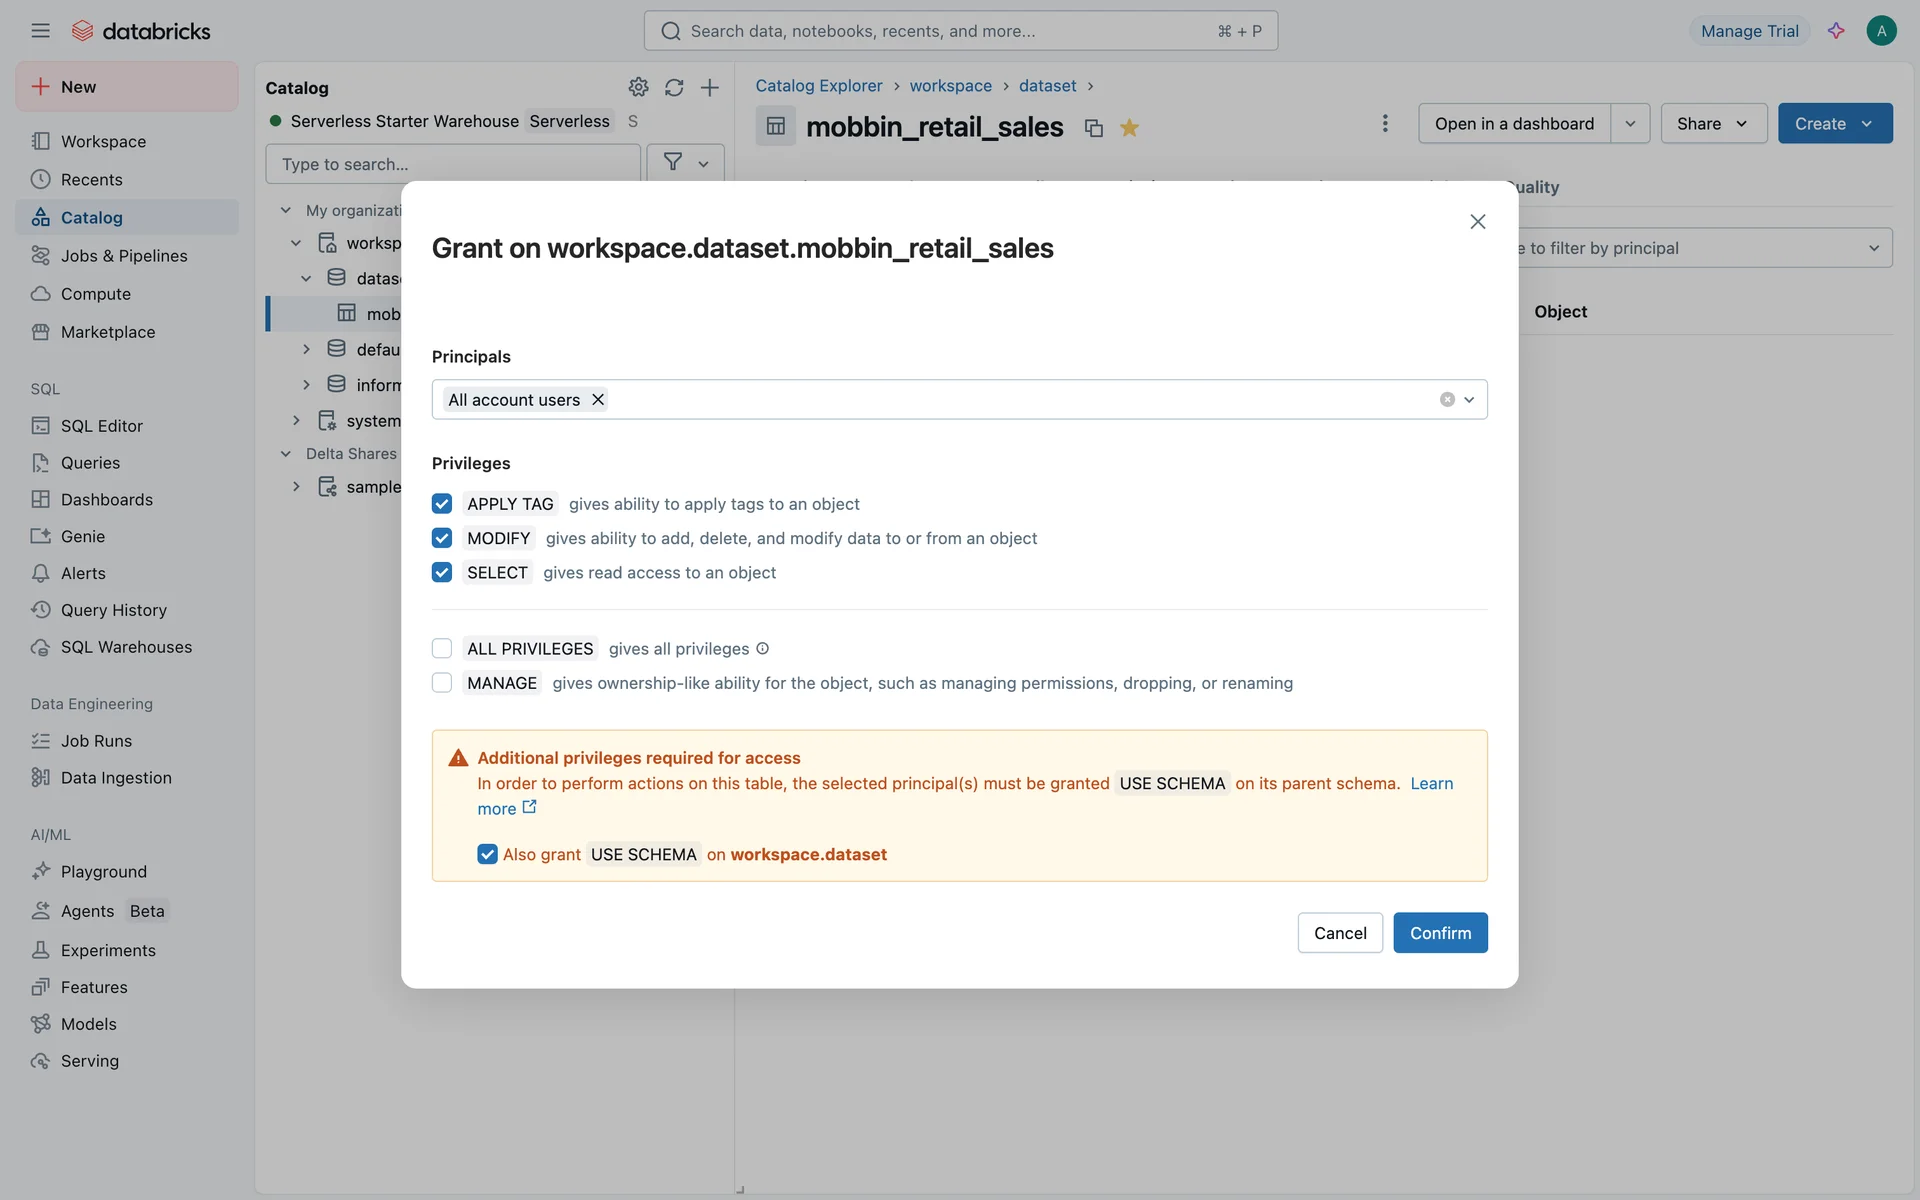The height and width of the screenshot is (1200, 1920).
Task: Enable the ALL PRIVILEGES checkbox
Action: click(442, 649)
